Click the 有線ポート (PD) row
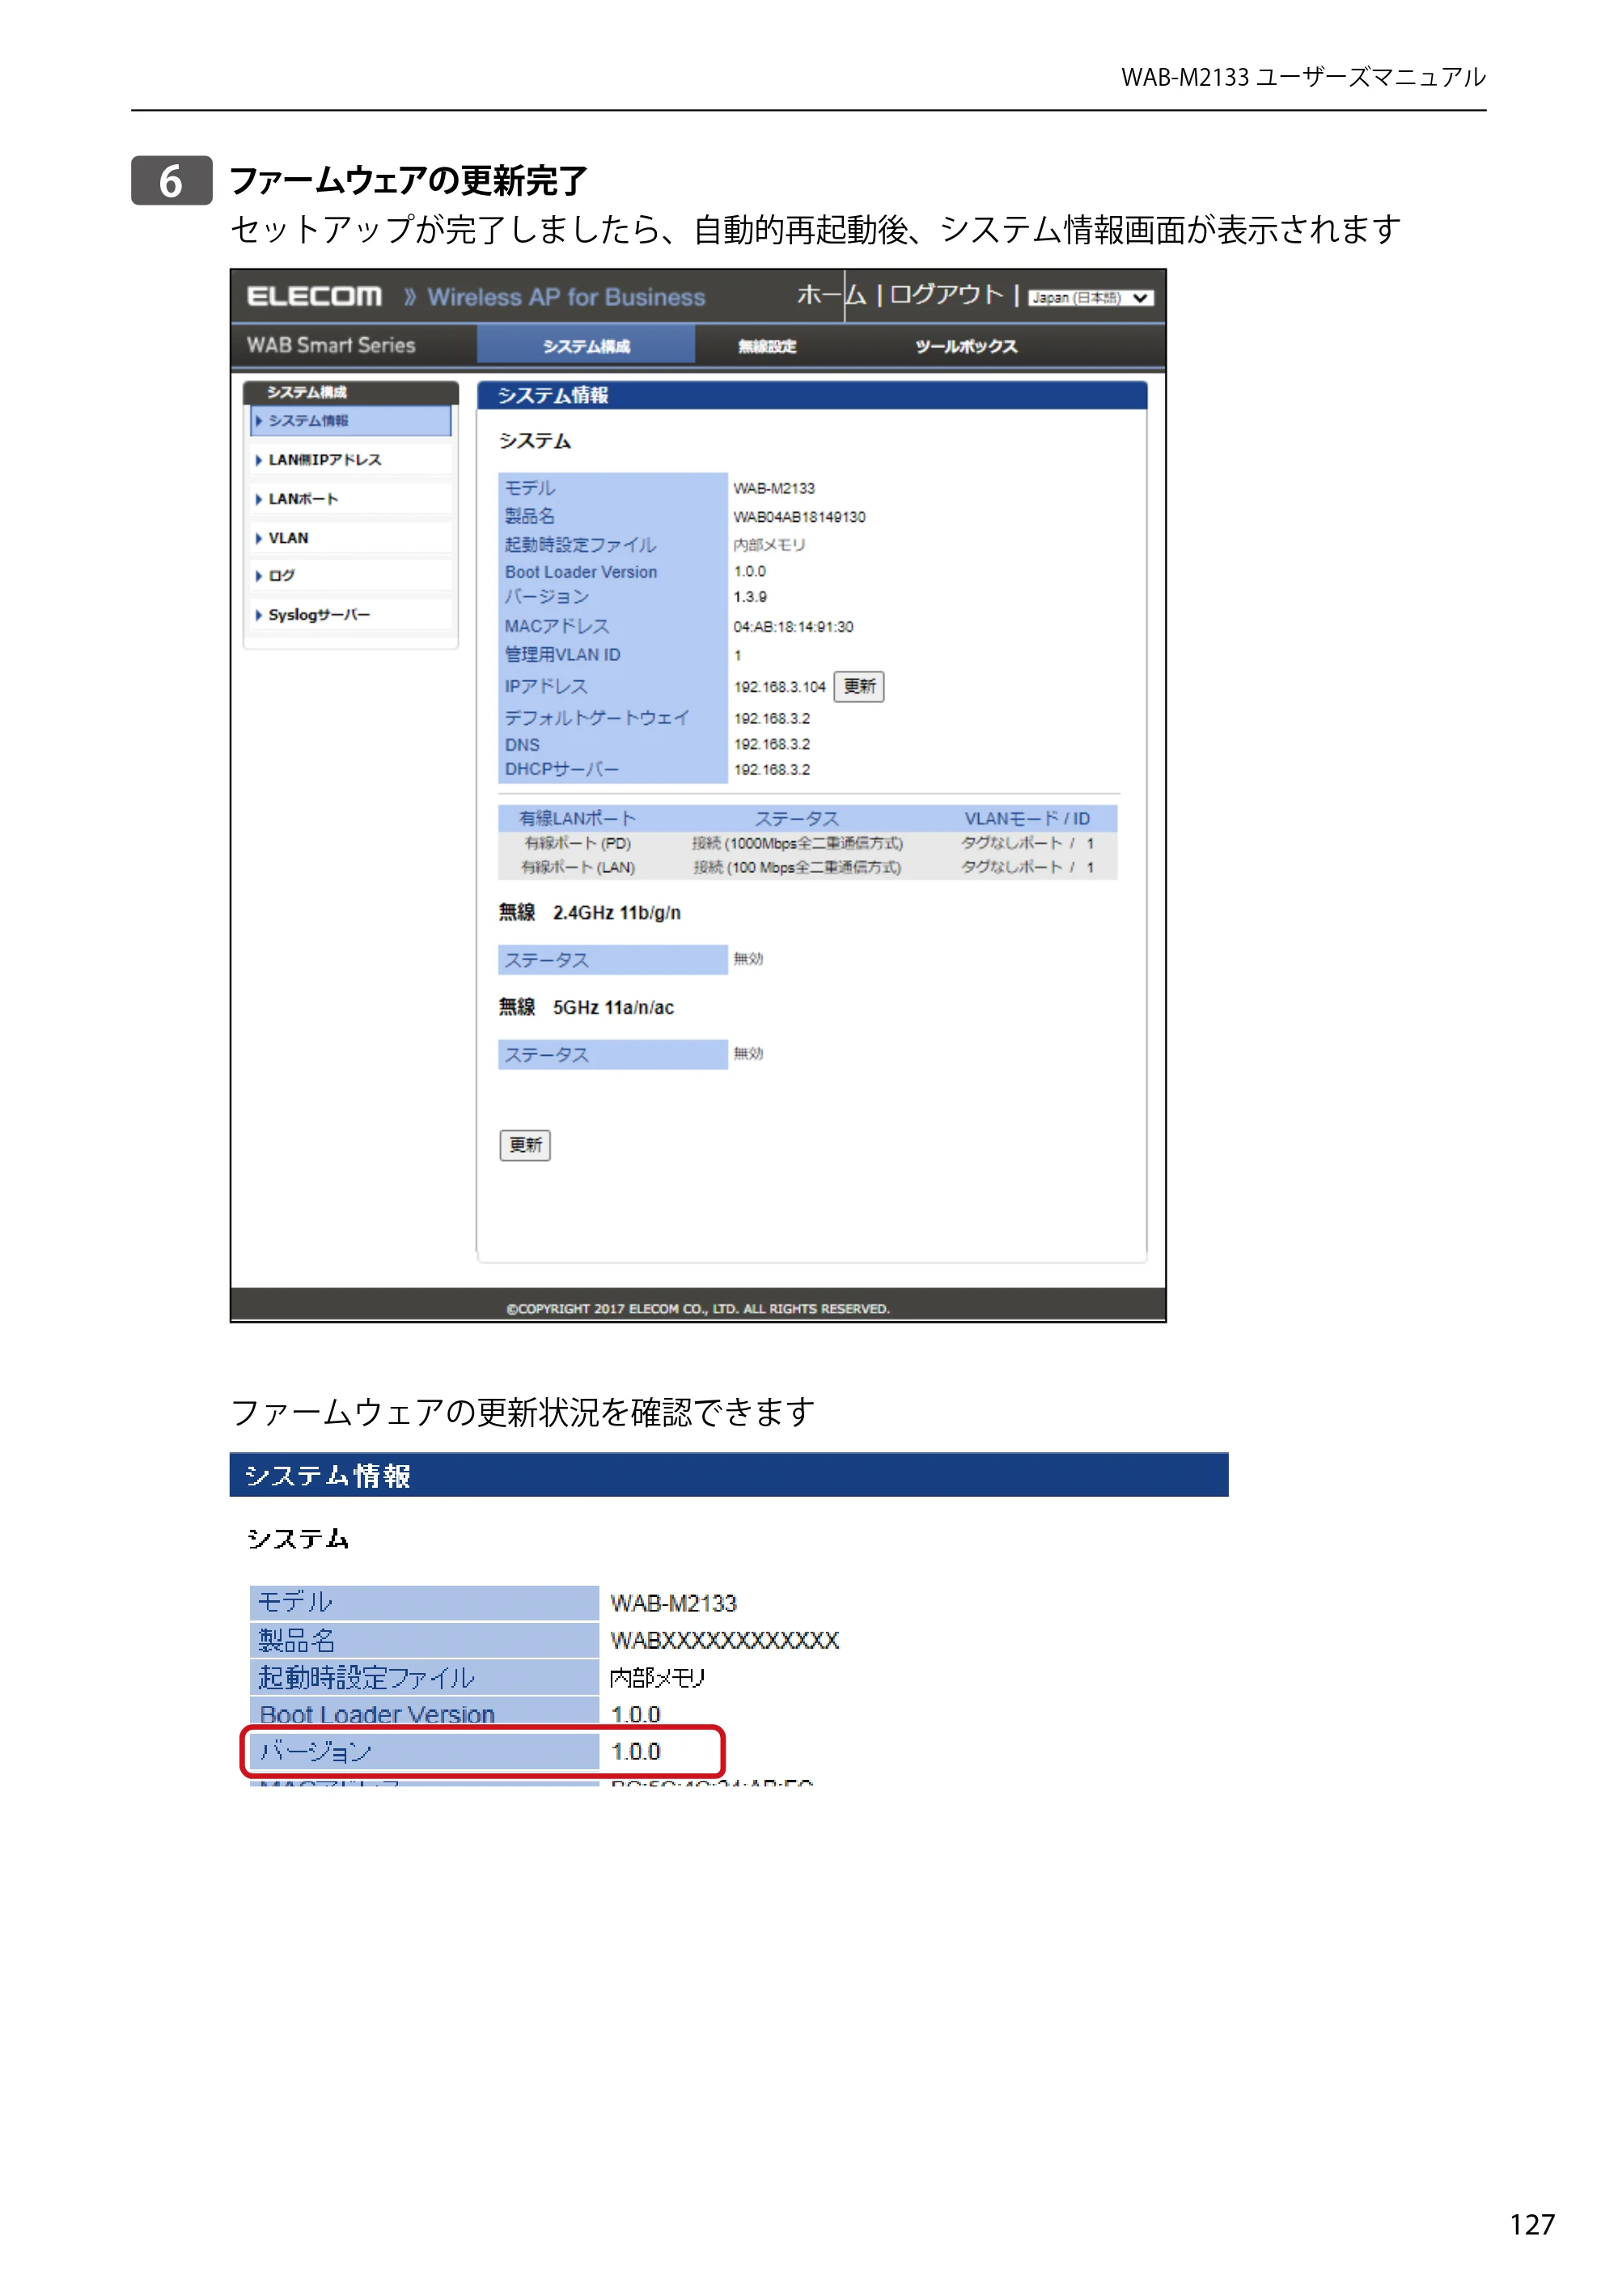Viewport: 1618px width, 2296px height. [807, 843]
